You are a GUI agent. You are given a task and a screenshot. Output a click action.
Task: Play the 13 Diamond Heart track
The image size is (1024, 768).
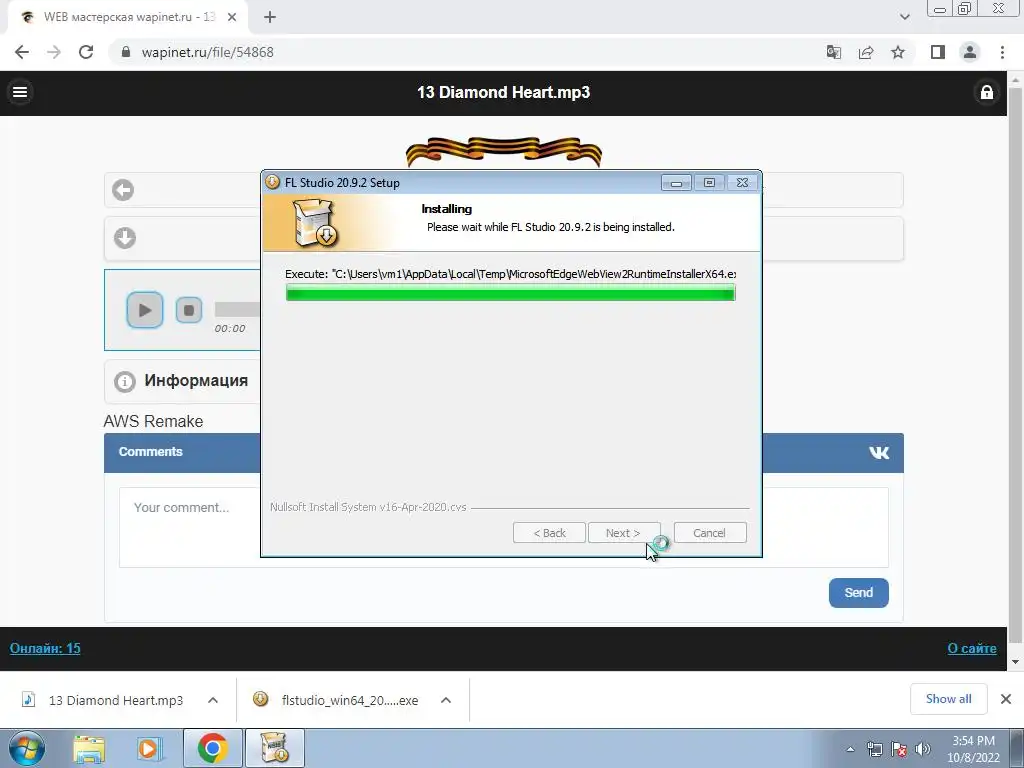(x=144, y=310)
